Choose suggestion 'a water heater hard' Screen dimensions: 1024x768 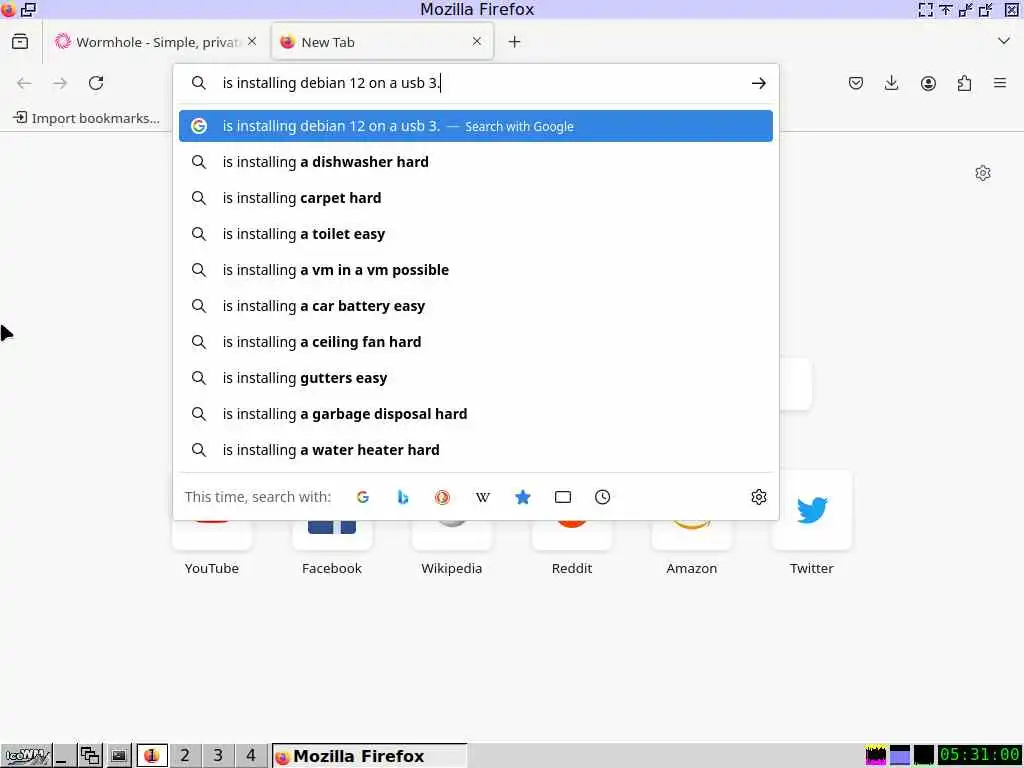(x=476, y=450)
